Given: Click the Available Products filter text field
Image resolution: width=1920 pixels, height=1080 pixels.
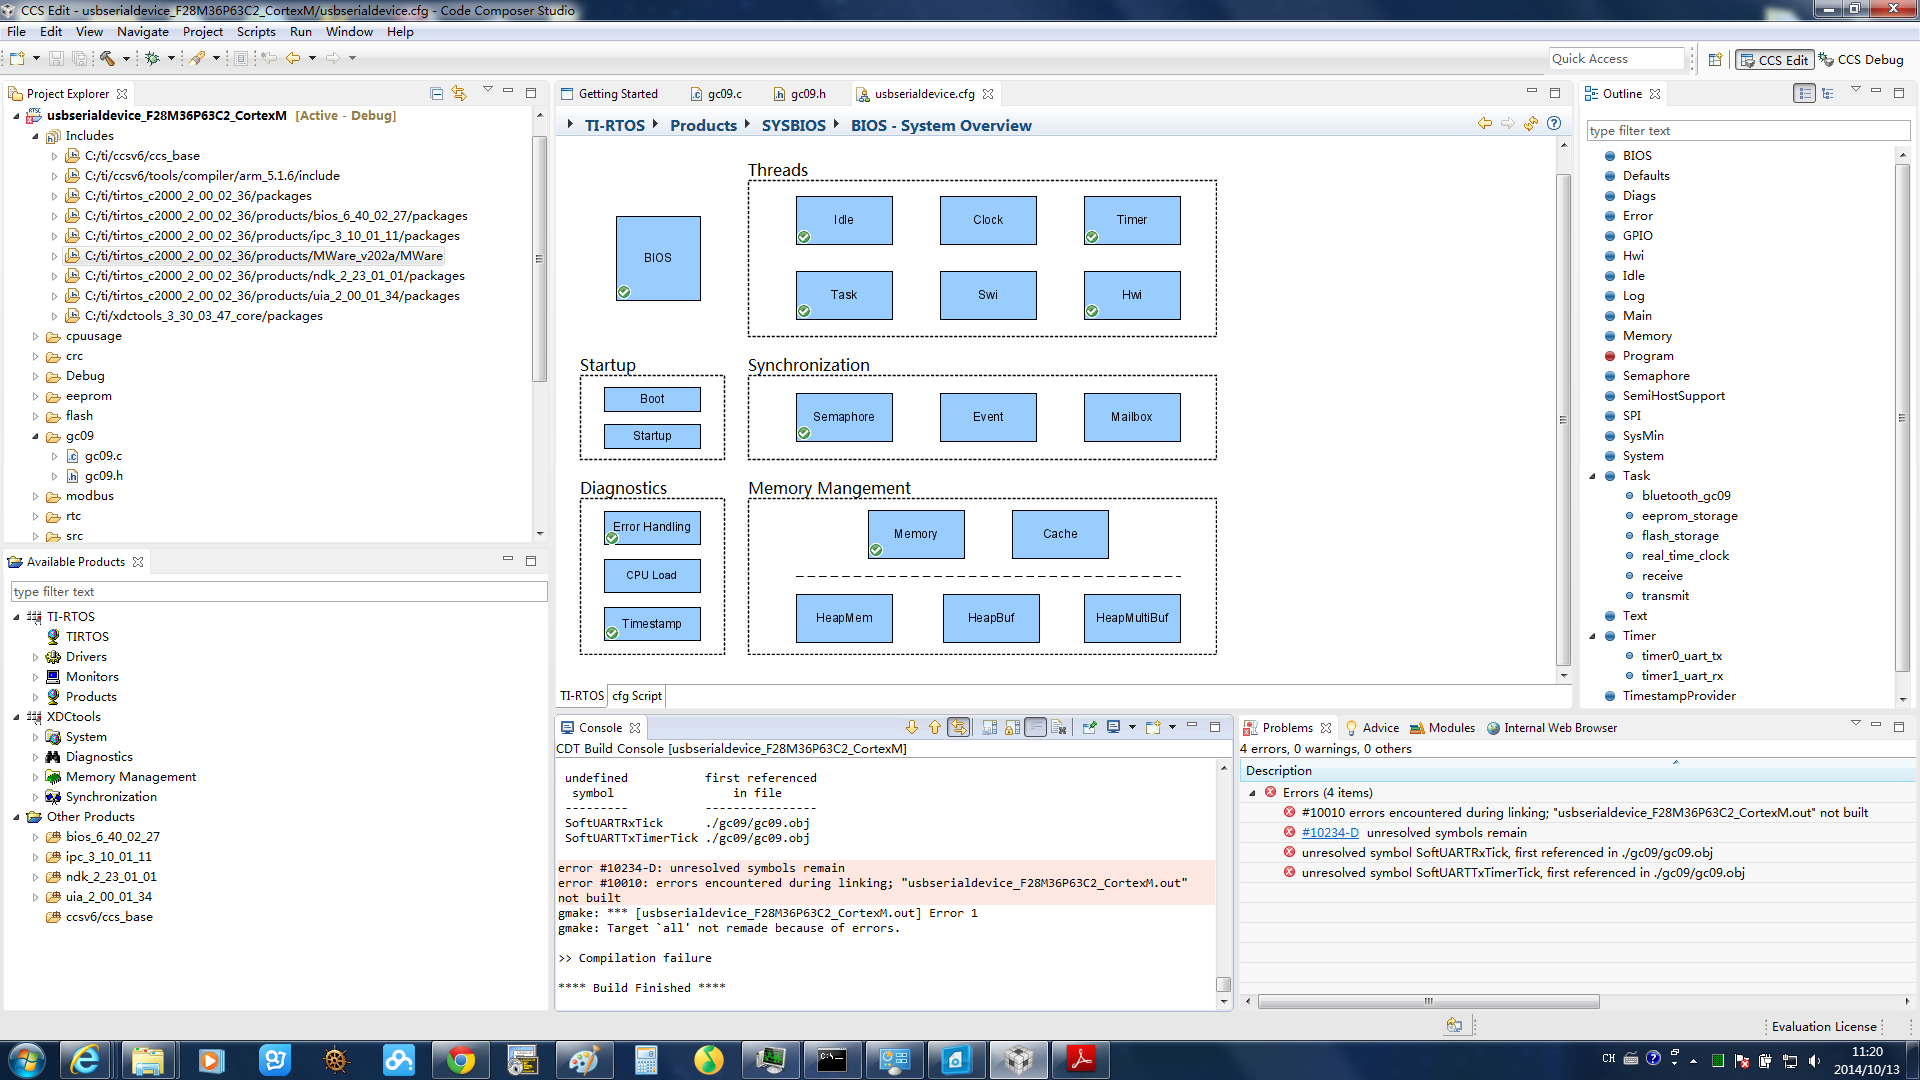Looking at the screenshot, I should tap(278, 592).
